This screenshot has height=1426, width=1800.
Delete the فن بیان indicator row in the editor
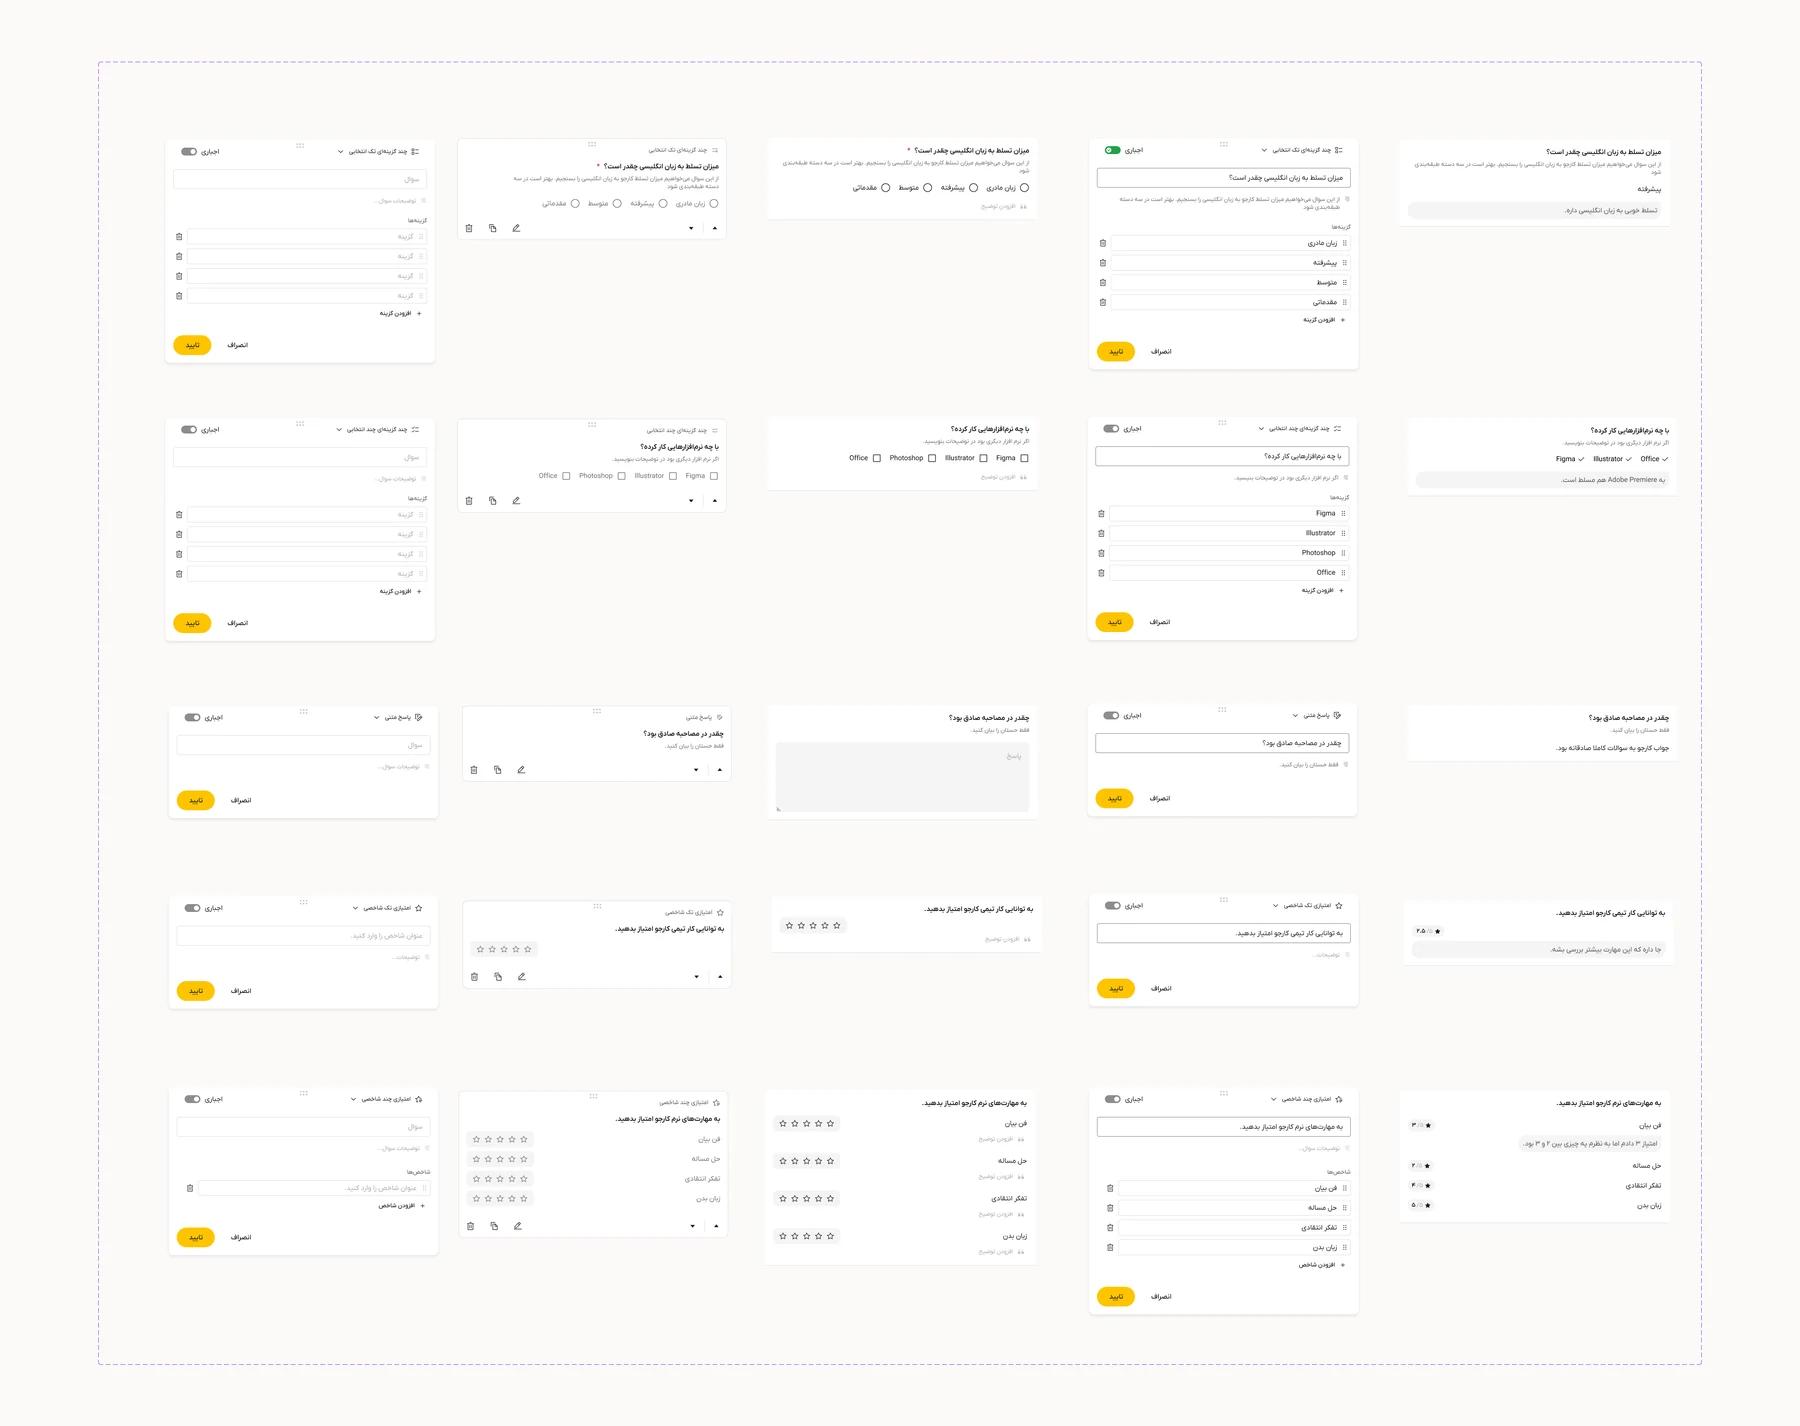1110,1188
